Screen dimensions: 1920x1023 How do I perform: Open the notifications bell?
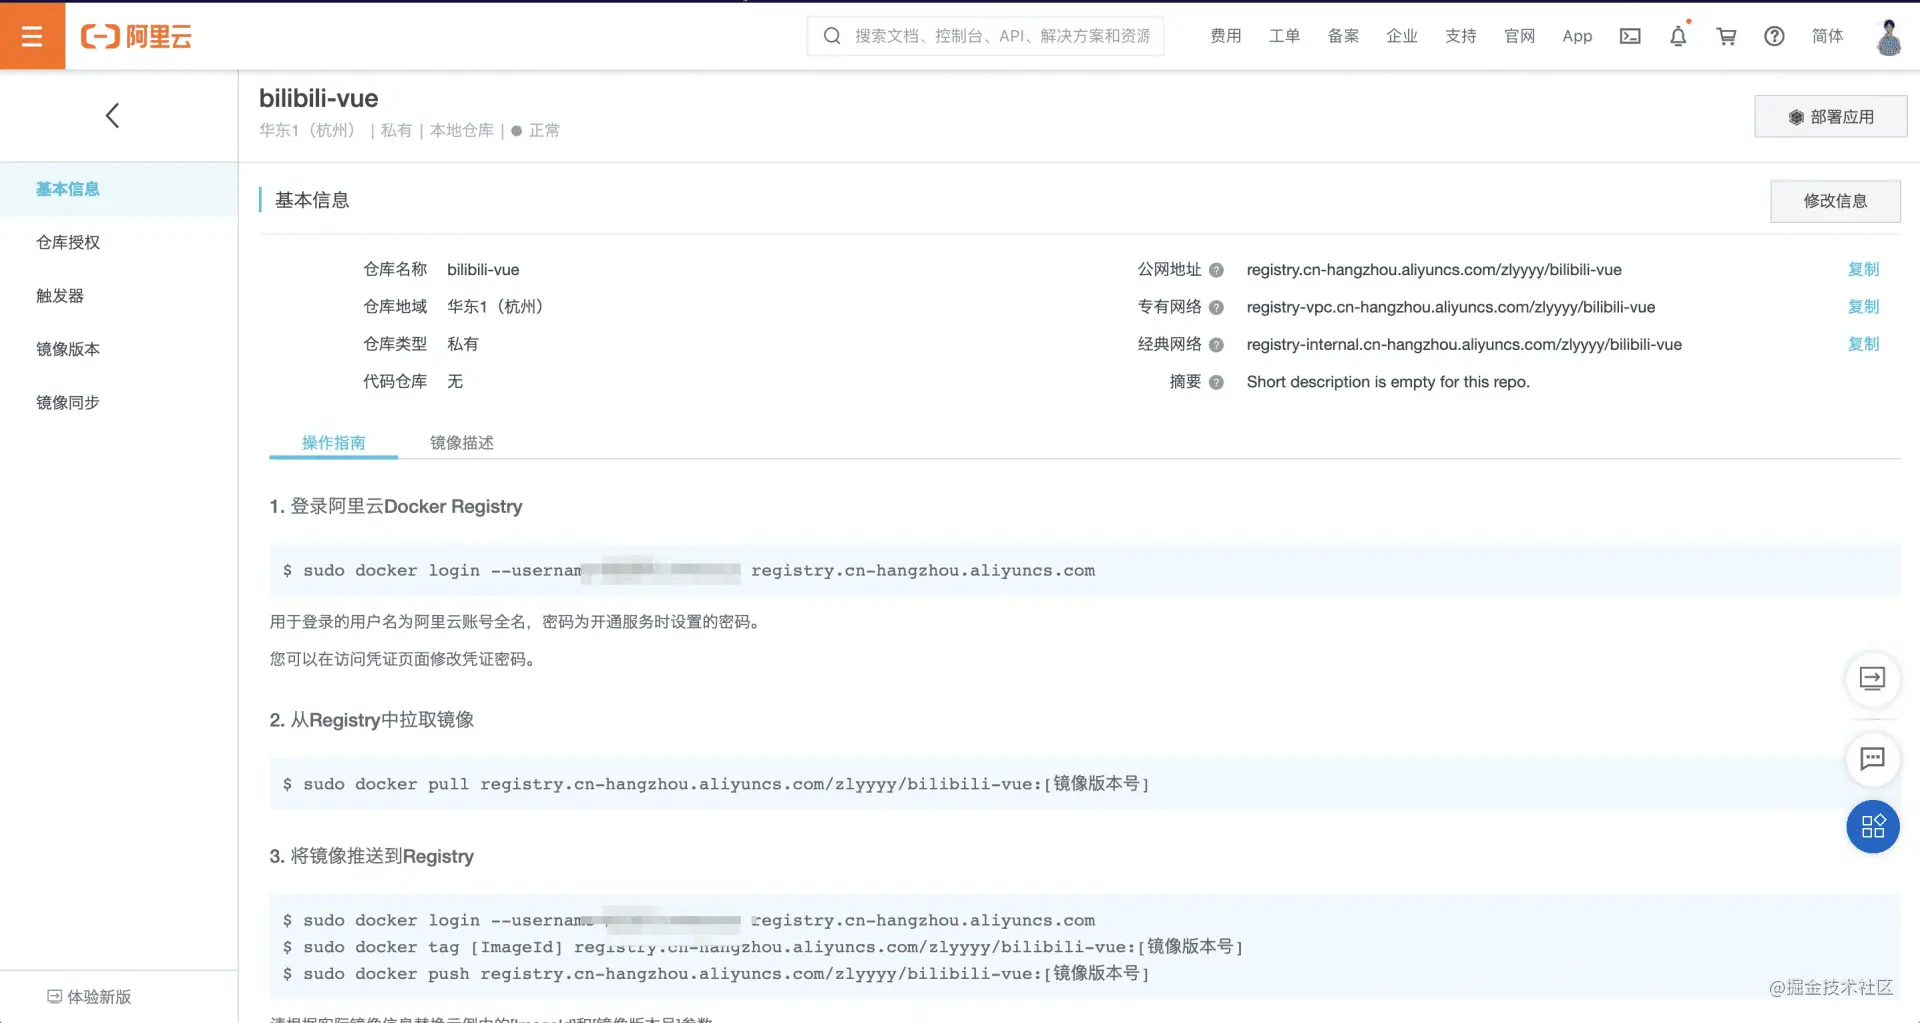(1678, 36)
